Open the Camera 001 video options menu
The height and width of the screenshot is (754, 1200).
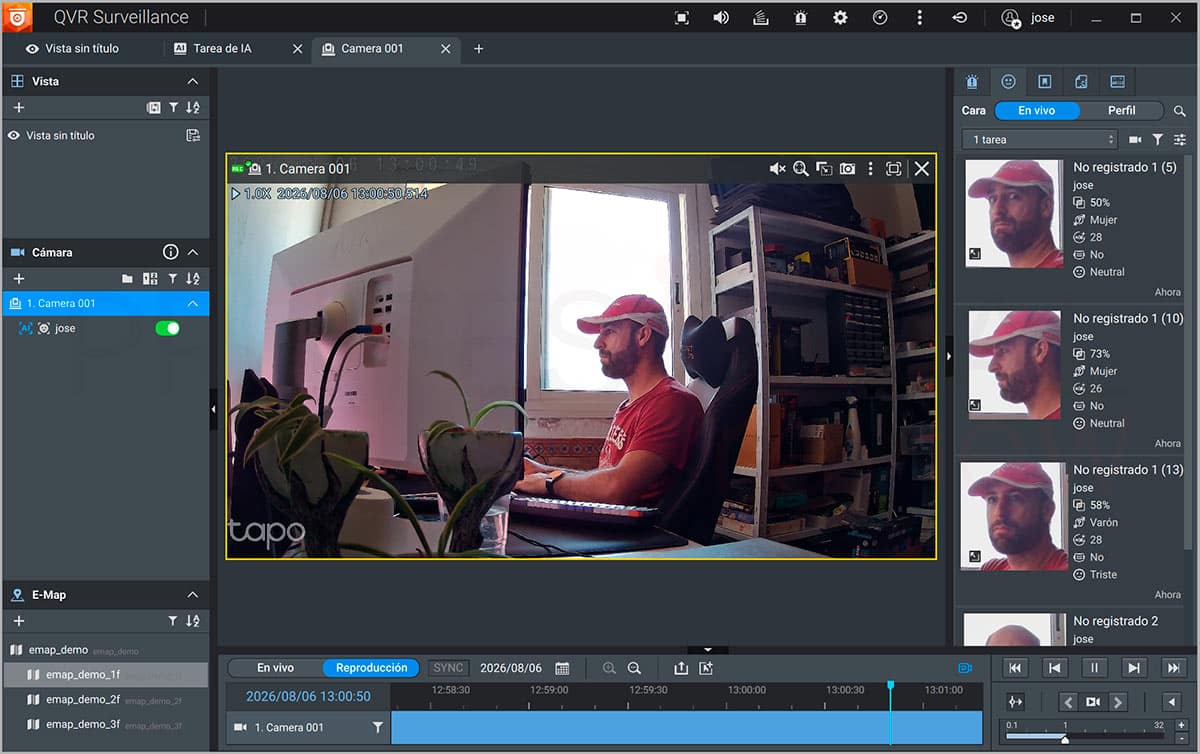click(870, 169)
